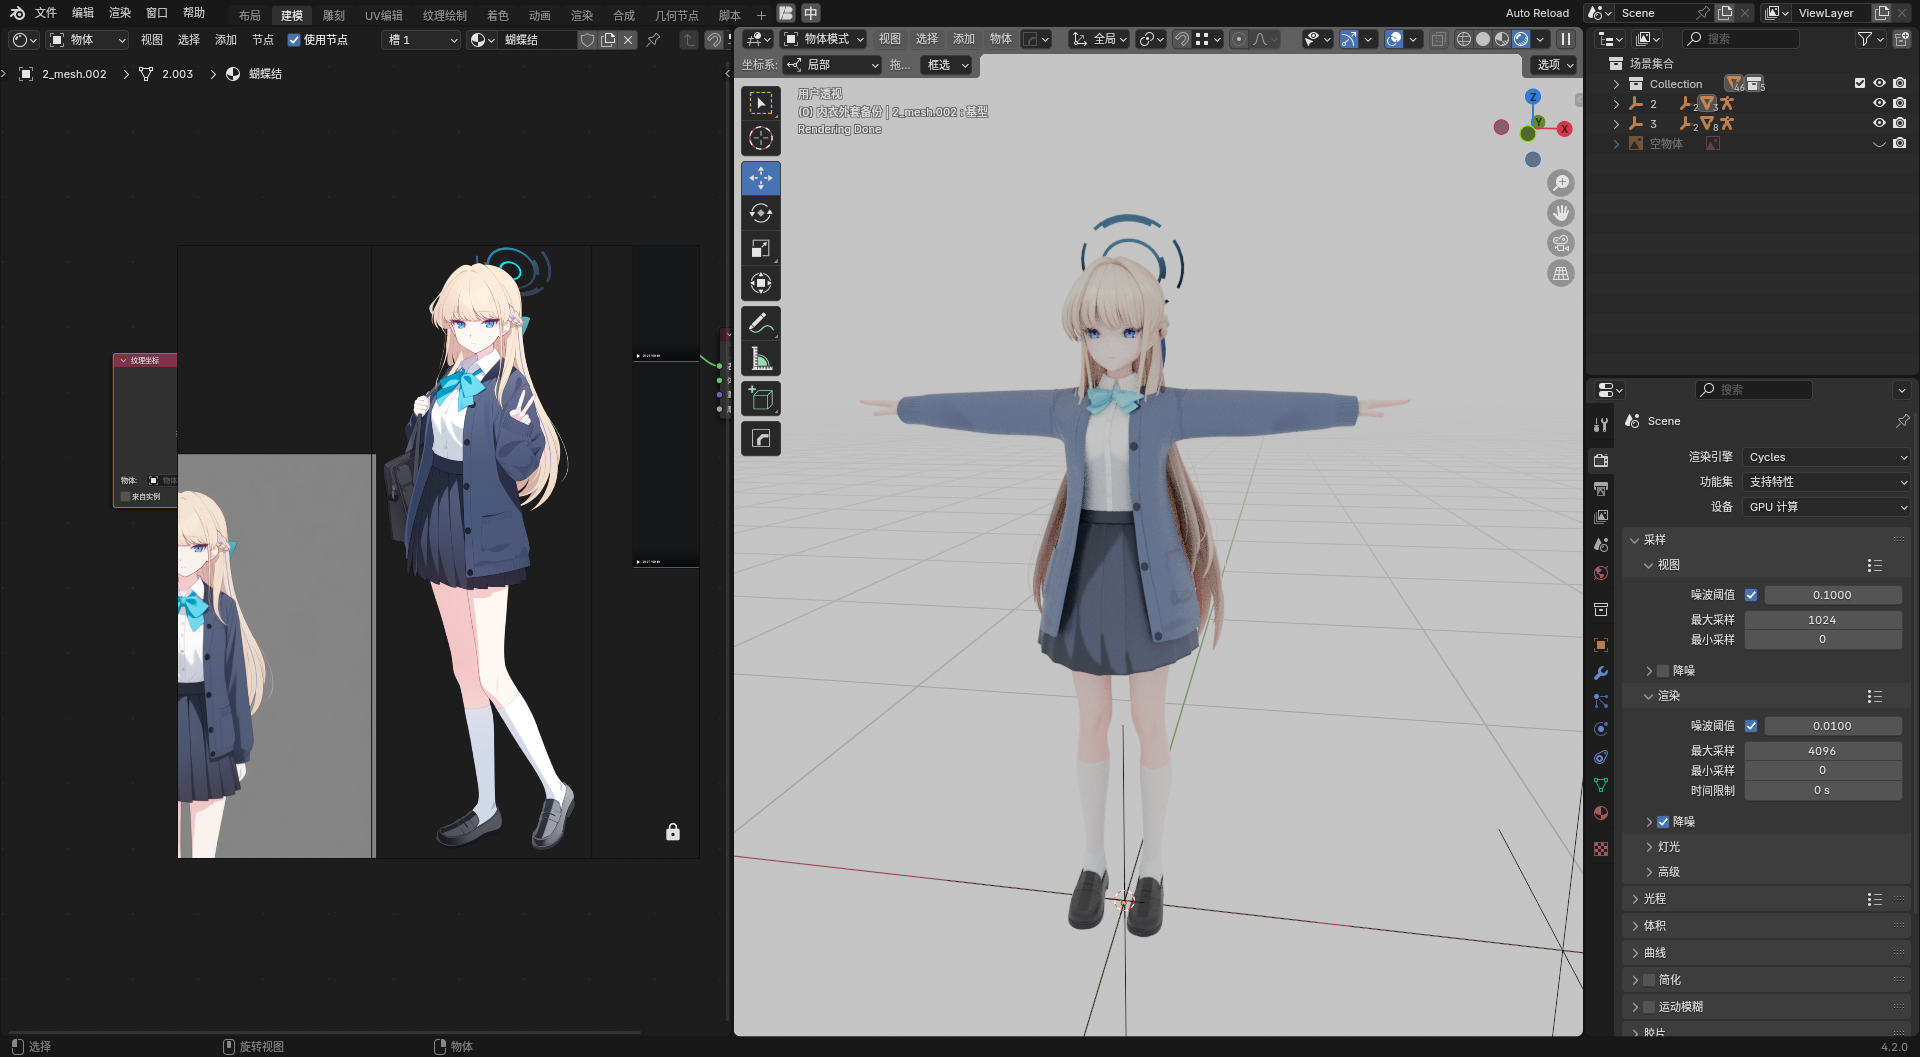The height and width of the screenshot is (1057, 1920).
Task: Choose the Add Cube tool
Action: point(760,399)
